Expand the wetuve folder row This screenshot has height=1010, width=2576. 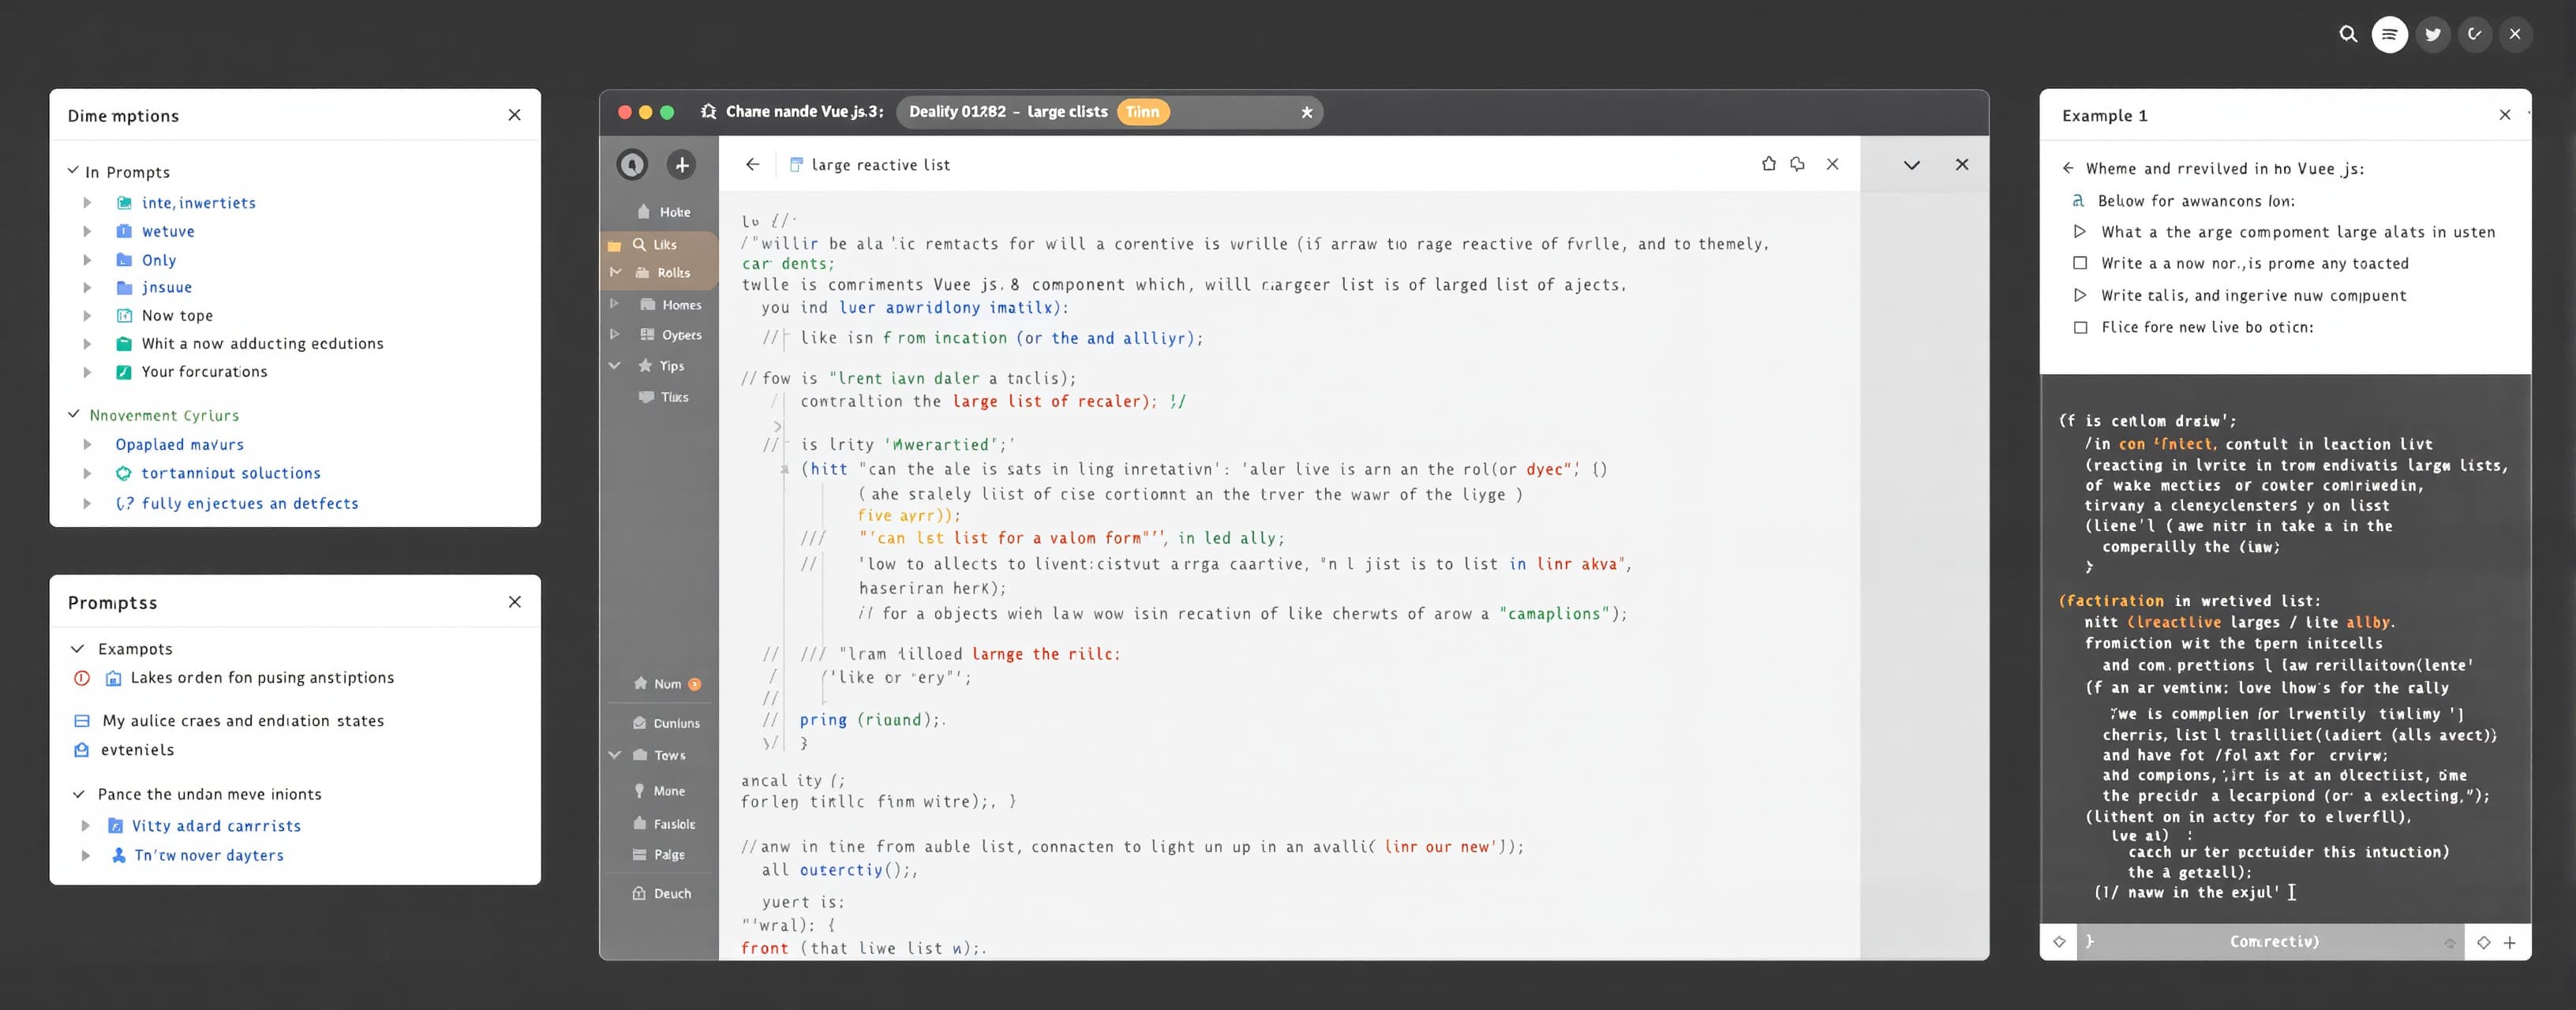coord(87,231)
